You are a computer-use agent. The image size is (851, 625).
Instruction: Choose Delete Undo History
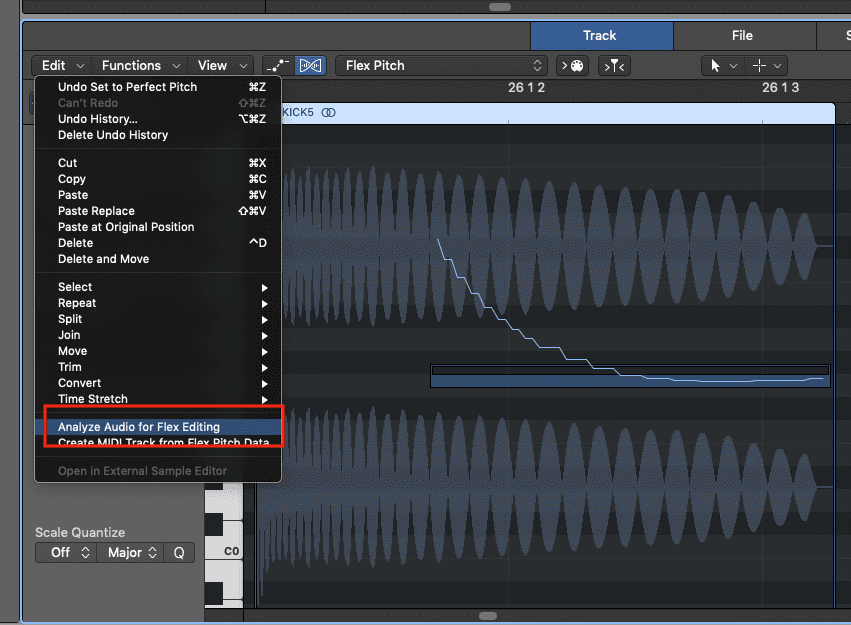point(158,135)
